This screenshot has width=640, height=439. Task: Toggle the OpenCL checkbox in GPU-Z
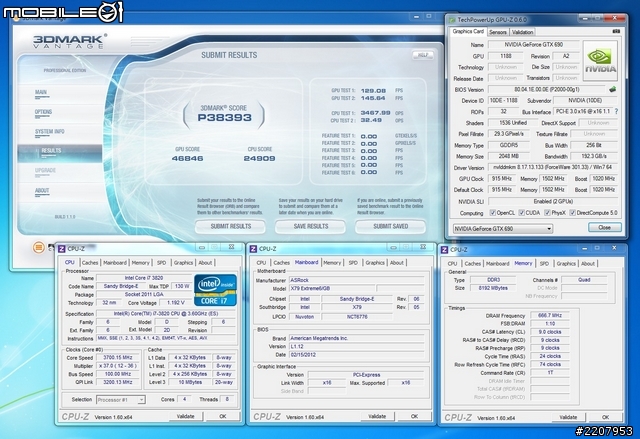pyautogui.click(x=493, y=213)
